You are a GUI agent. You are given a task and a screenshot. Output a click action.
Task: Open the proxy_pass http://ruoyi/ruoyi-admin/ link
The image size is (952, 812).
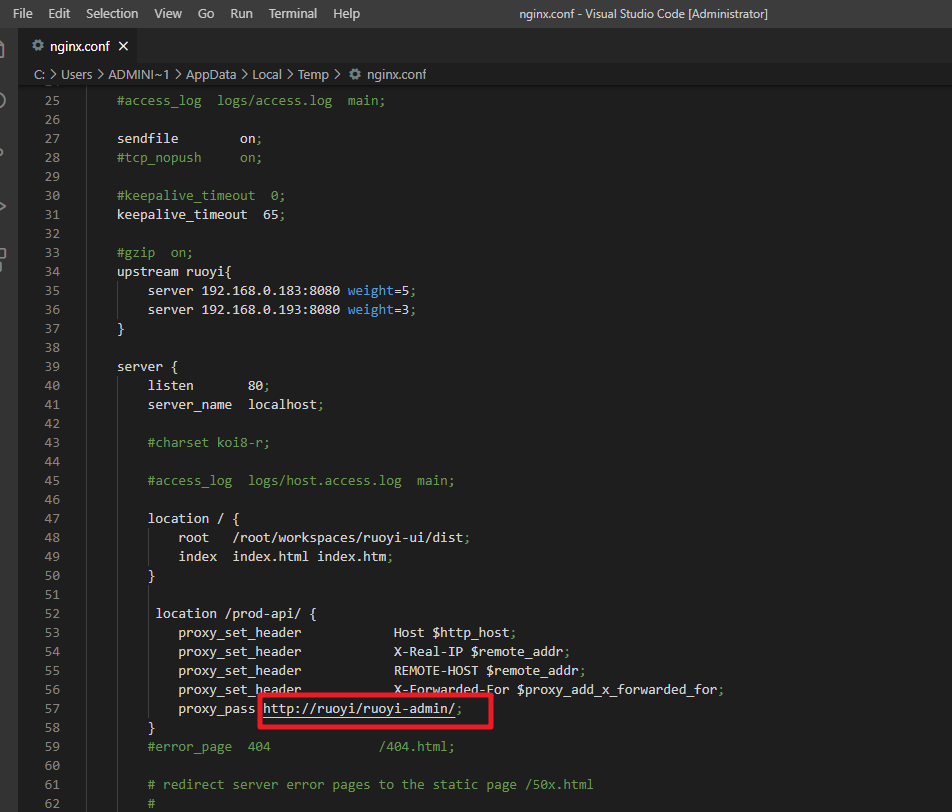pos(359,709)
